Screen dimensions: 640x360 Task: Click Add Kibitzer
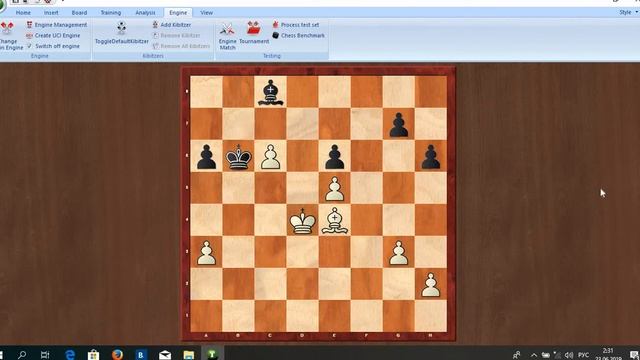pos(172,25)
